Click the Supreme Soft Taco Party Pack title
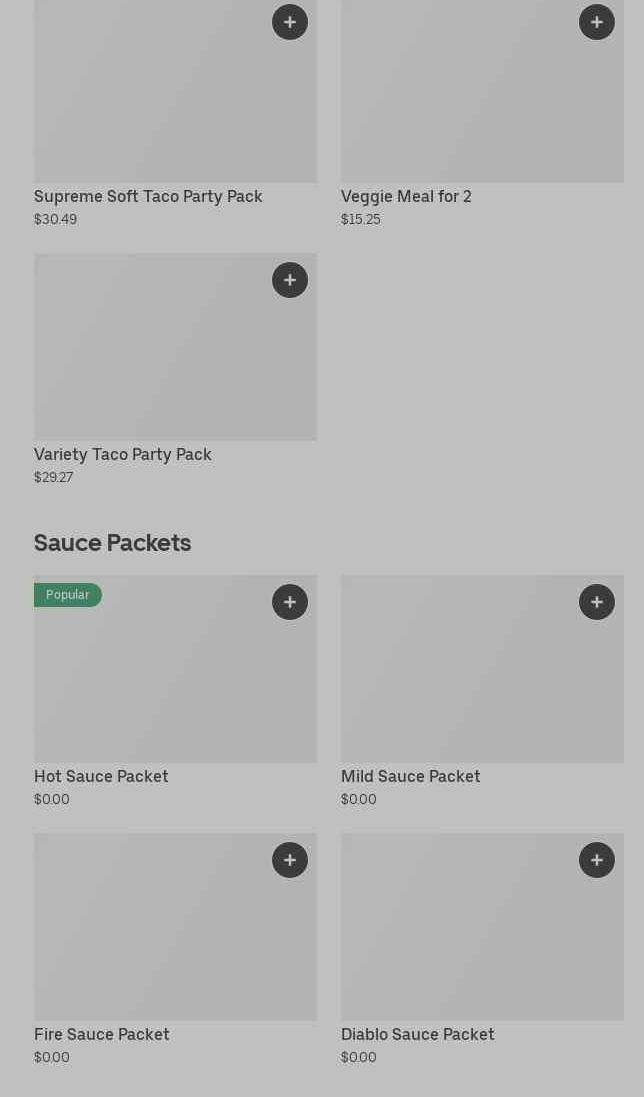This screenshot has height=1097, width=644. coord(148,197)
